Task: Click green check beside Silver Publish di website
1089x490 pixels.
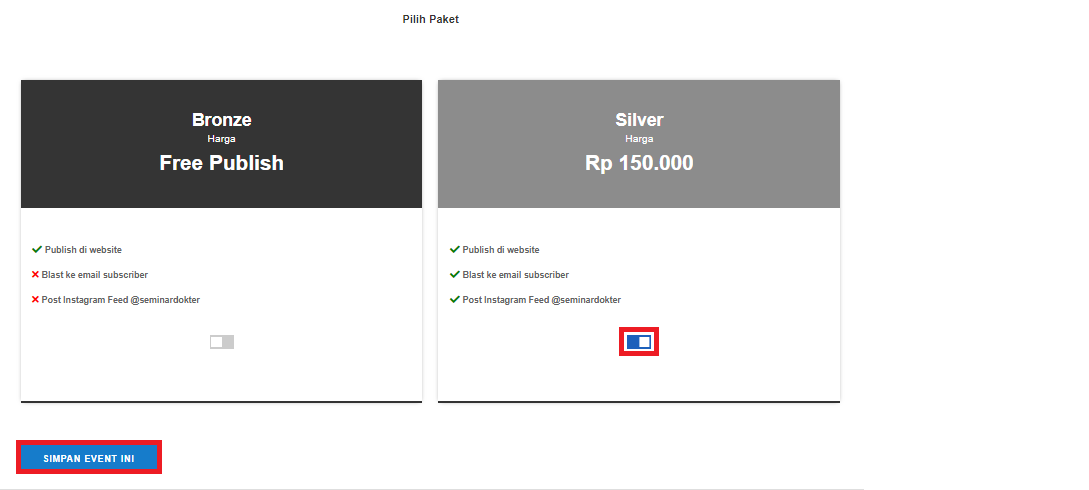Action: pyautogui.click(x=454, y=249)
